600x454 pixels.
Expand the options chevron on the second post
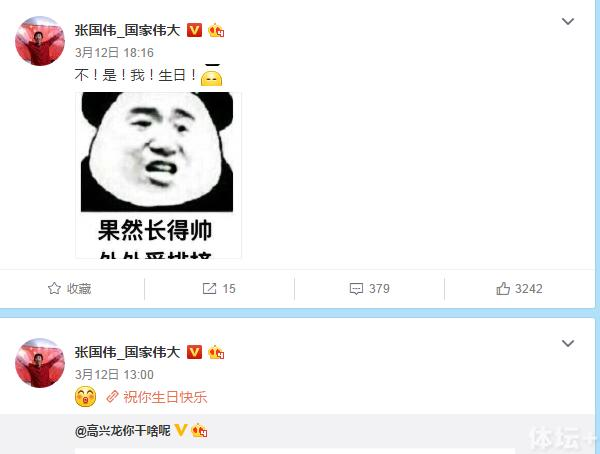(x=567, y=343)
